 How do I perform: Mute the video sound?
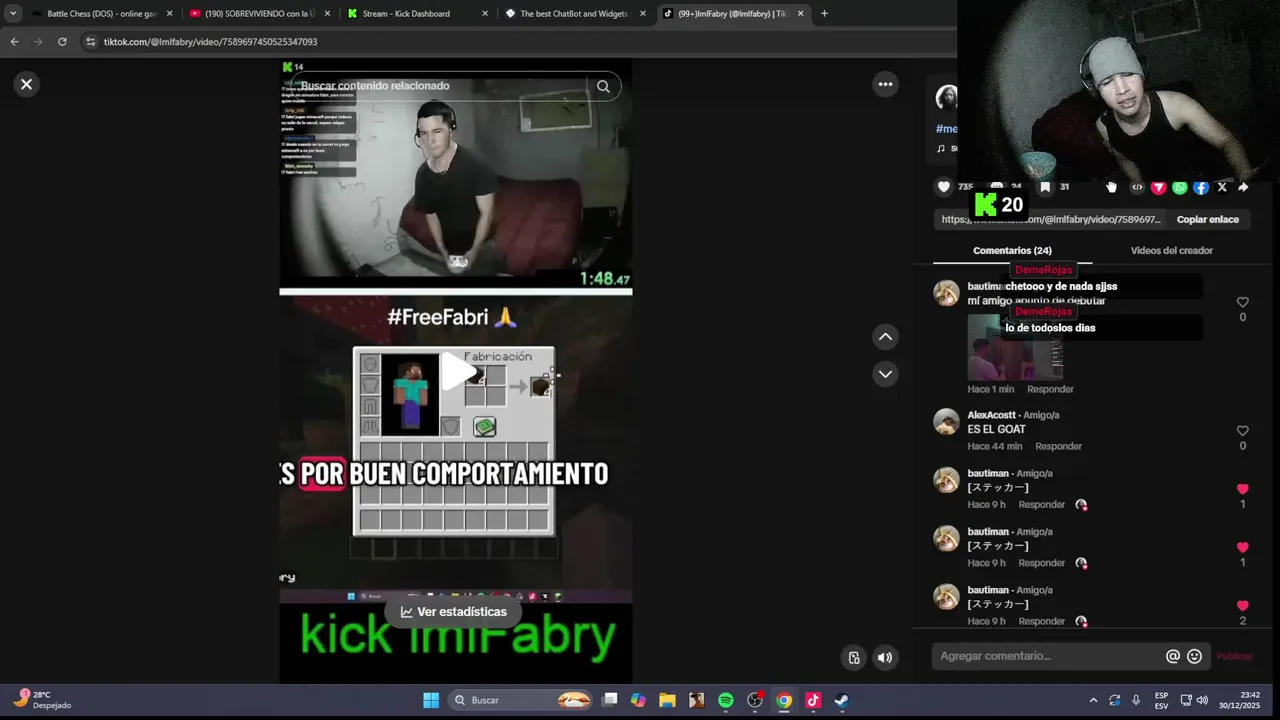tap(885, 657)
